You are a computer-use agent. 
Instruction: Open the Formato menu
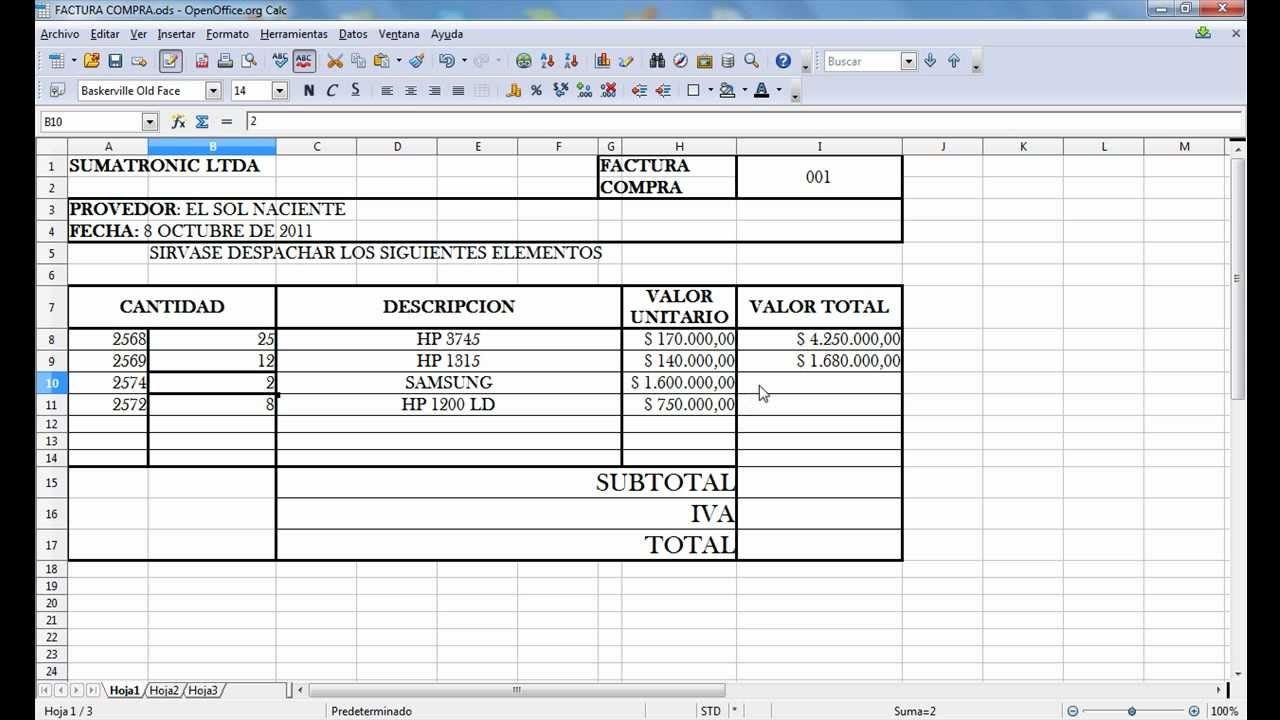pos(227,34)
